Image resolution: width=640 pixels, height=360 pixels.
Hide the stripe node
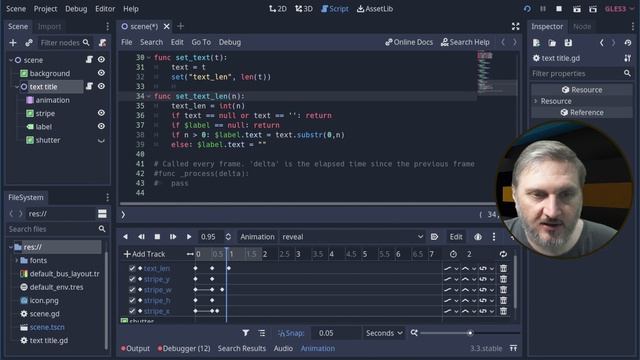[x=101, y=113]
